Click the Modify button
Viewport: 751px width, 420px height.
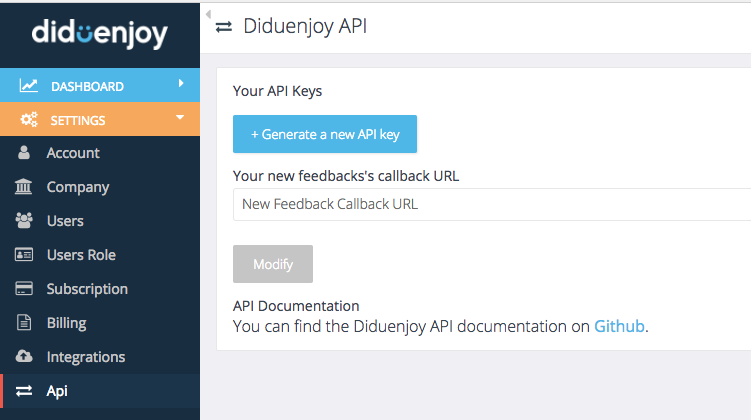coord(273,264)
